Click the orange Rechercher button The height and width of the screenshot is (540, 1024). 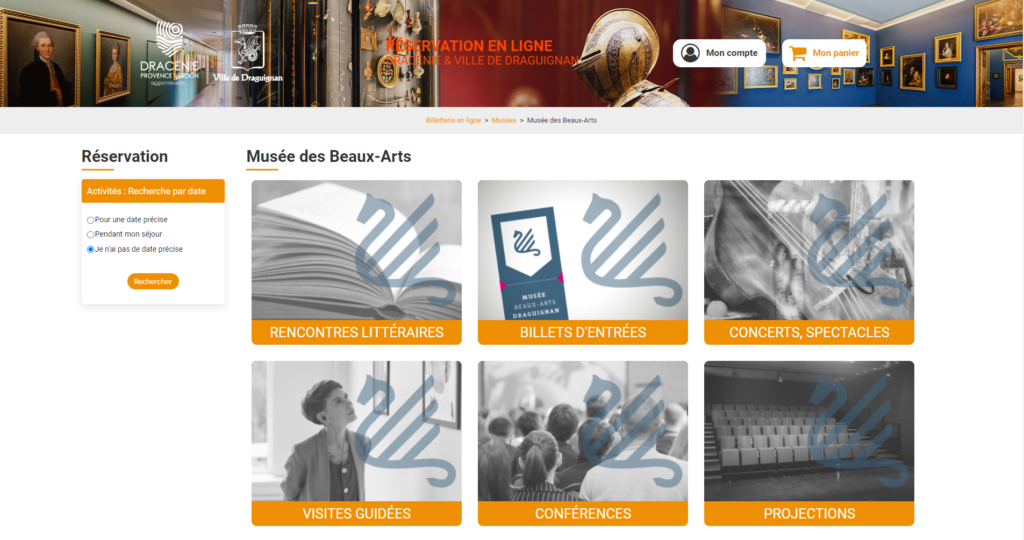tap(153, 281)
